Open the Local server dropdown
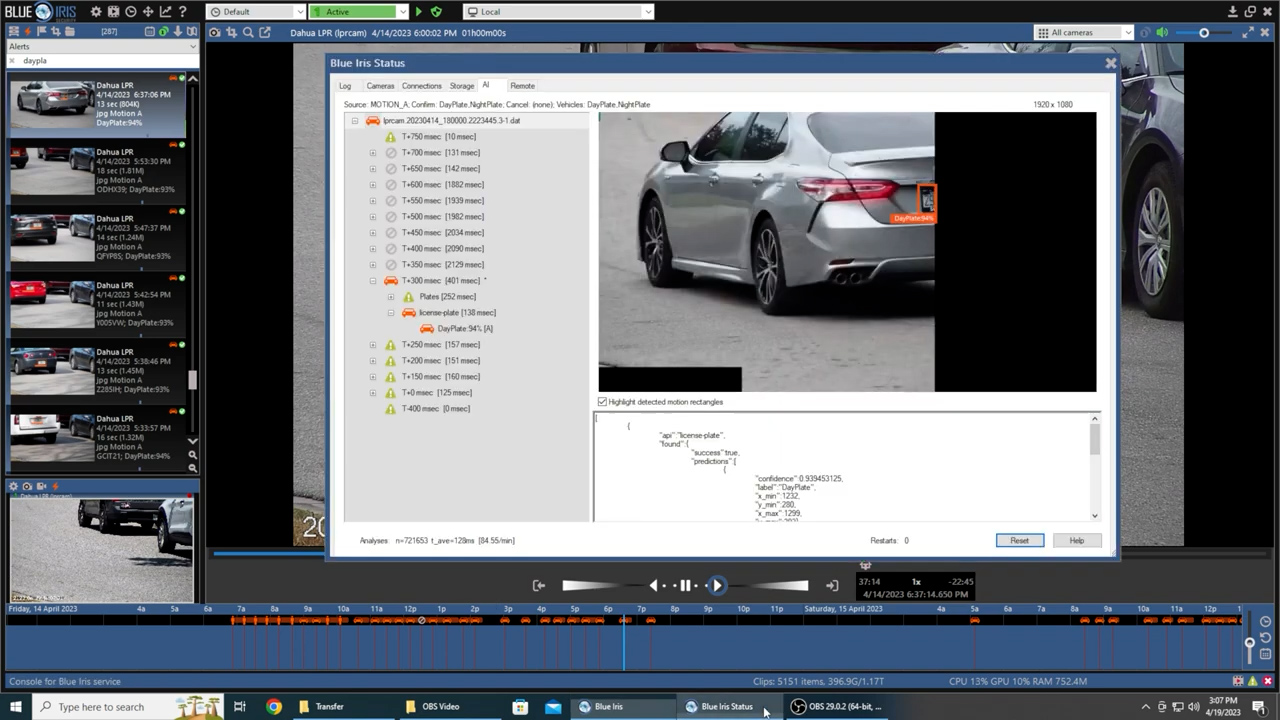 click(558, 12)
